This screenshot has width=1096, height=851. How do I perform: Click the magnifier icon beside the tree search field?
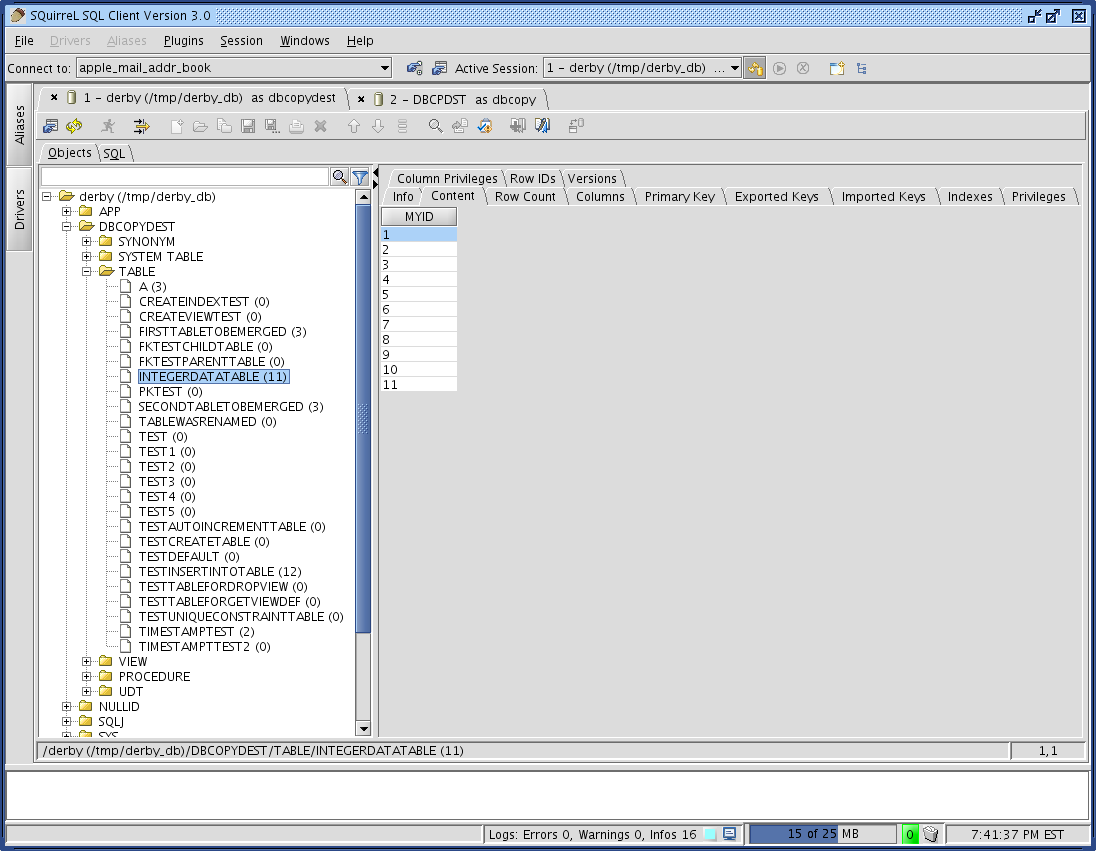point(340,176)
